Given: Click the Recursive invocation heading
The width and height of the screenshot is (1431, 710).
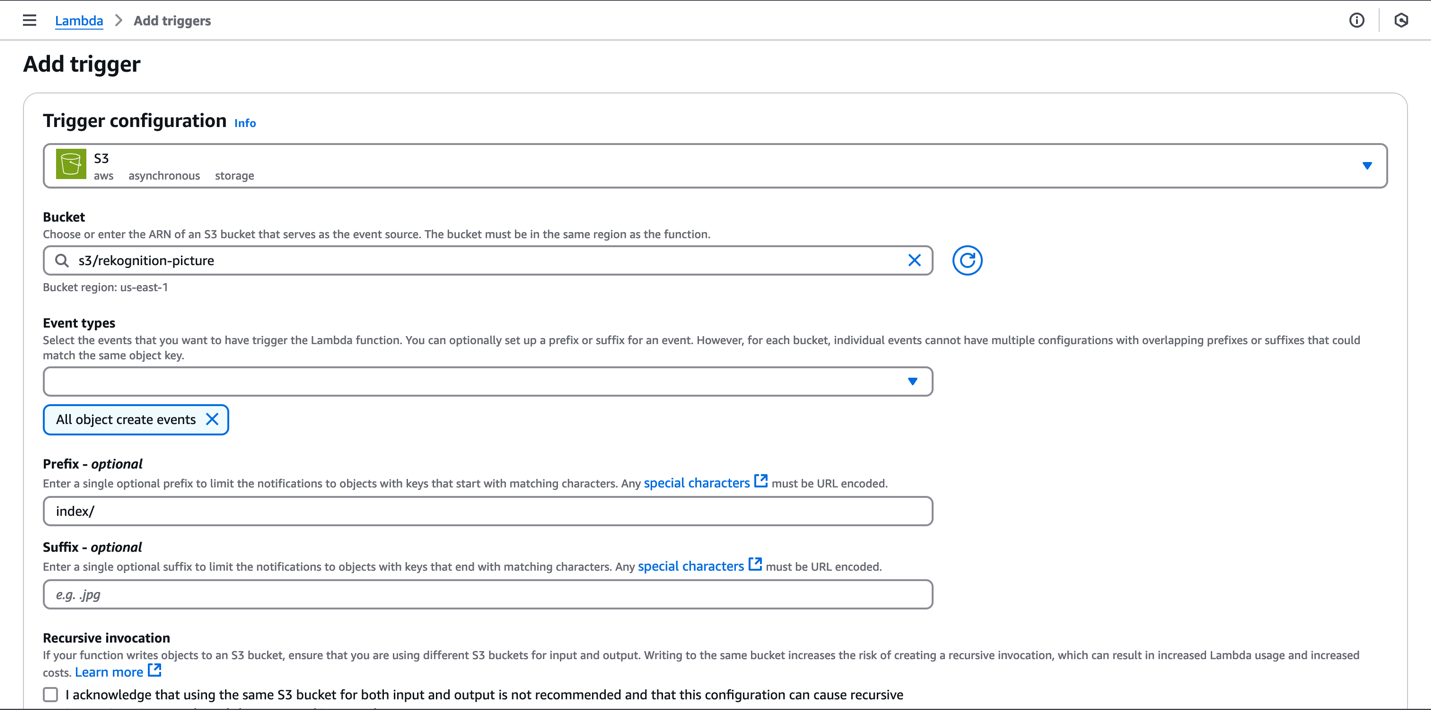Looking at the screenshot, I should (x=106, y=638).
